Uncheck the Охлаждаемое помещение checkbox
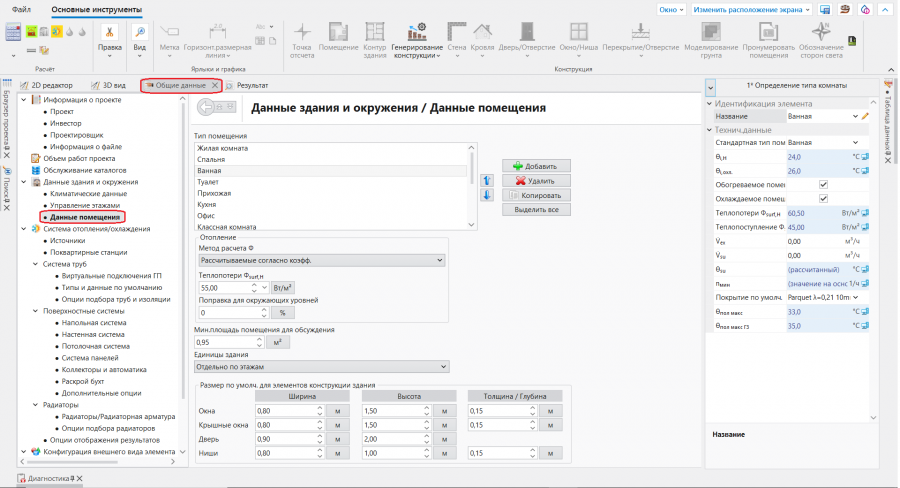Screen dimensions: 900x488 tap(823, 199)
